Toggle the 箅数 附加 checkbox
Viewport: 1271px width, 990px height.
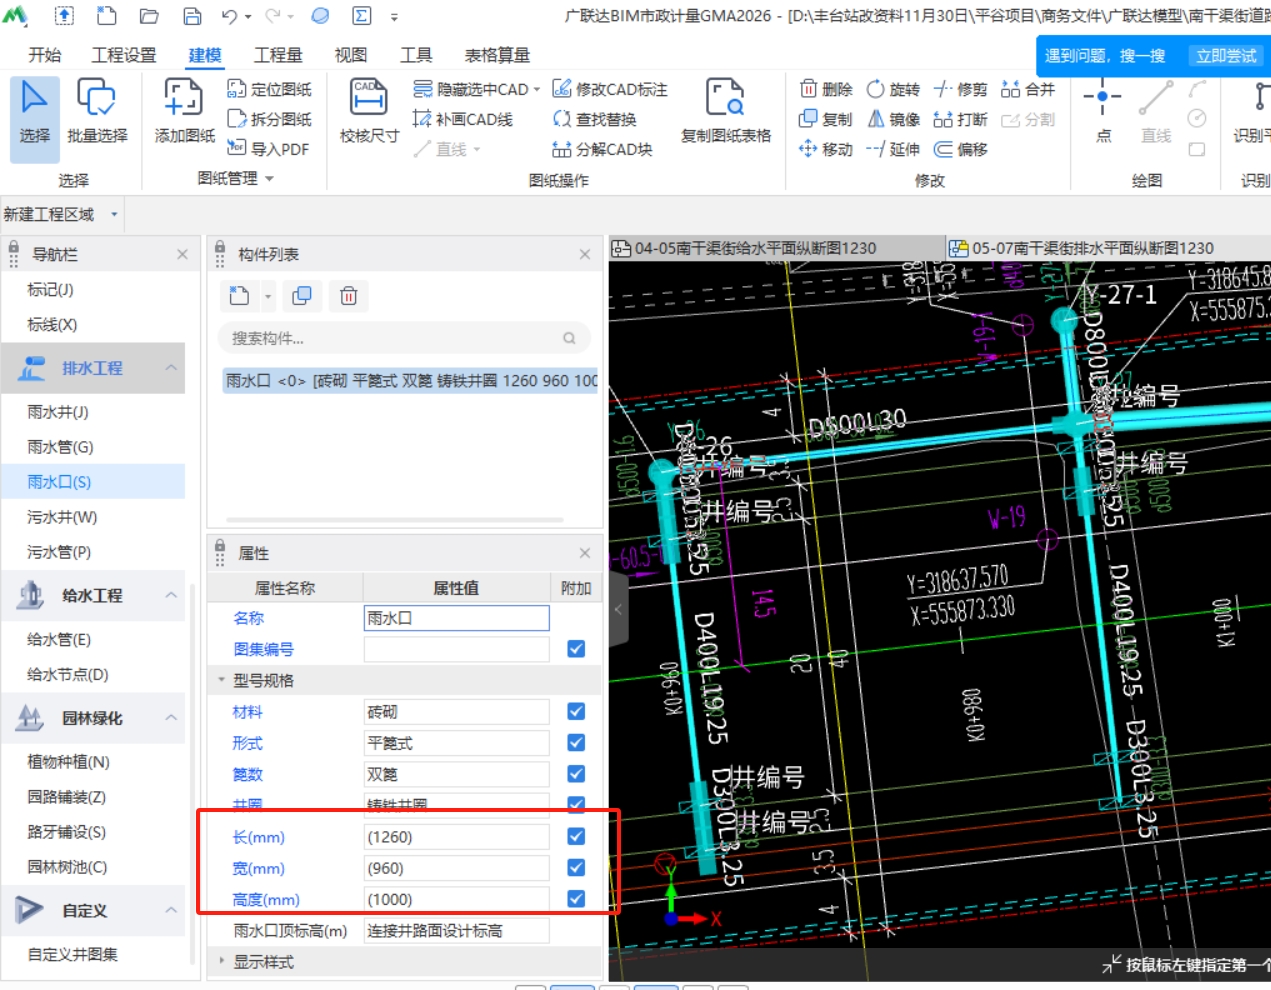click(576, 773)
